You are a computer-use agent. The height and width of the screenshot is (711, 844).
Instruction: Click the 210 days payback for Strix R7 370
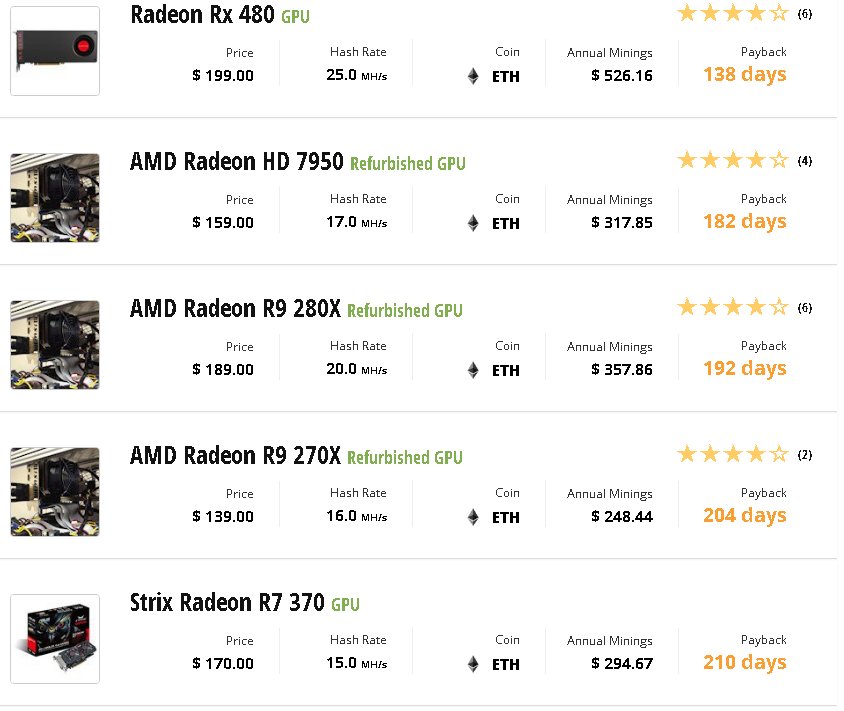[744, 663]
